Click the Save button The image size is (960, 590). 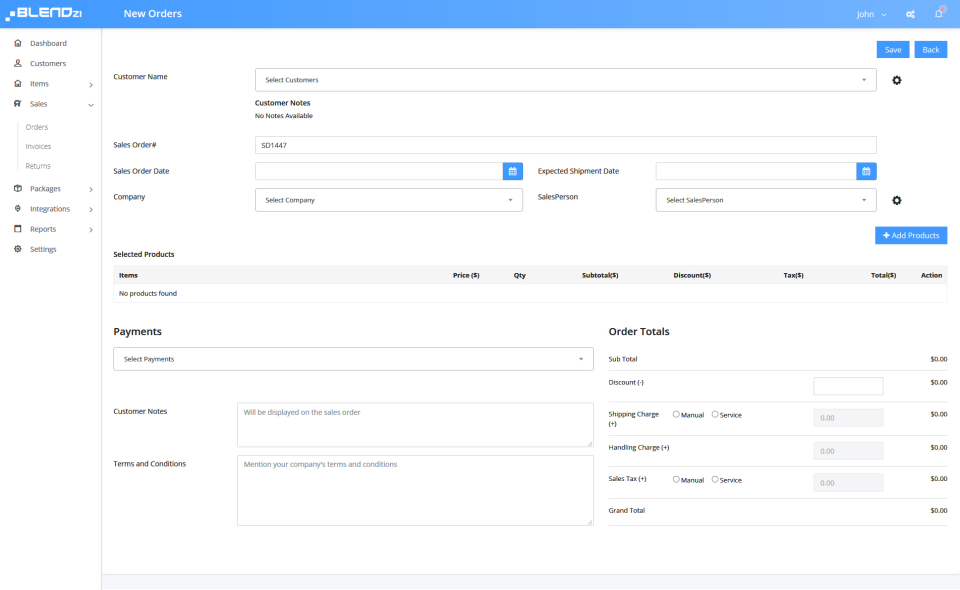click(x=893, y=50)
